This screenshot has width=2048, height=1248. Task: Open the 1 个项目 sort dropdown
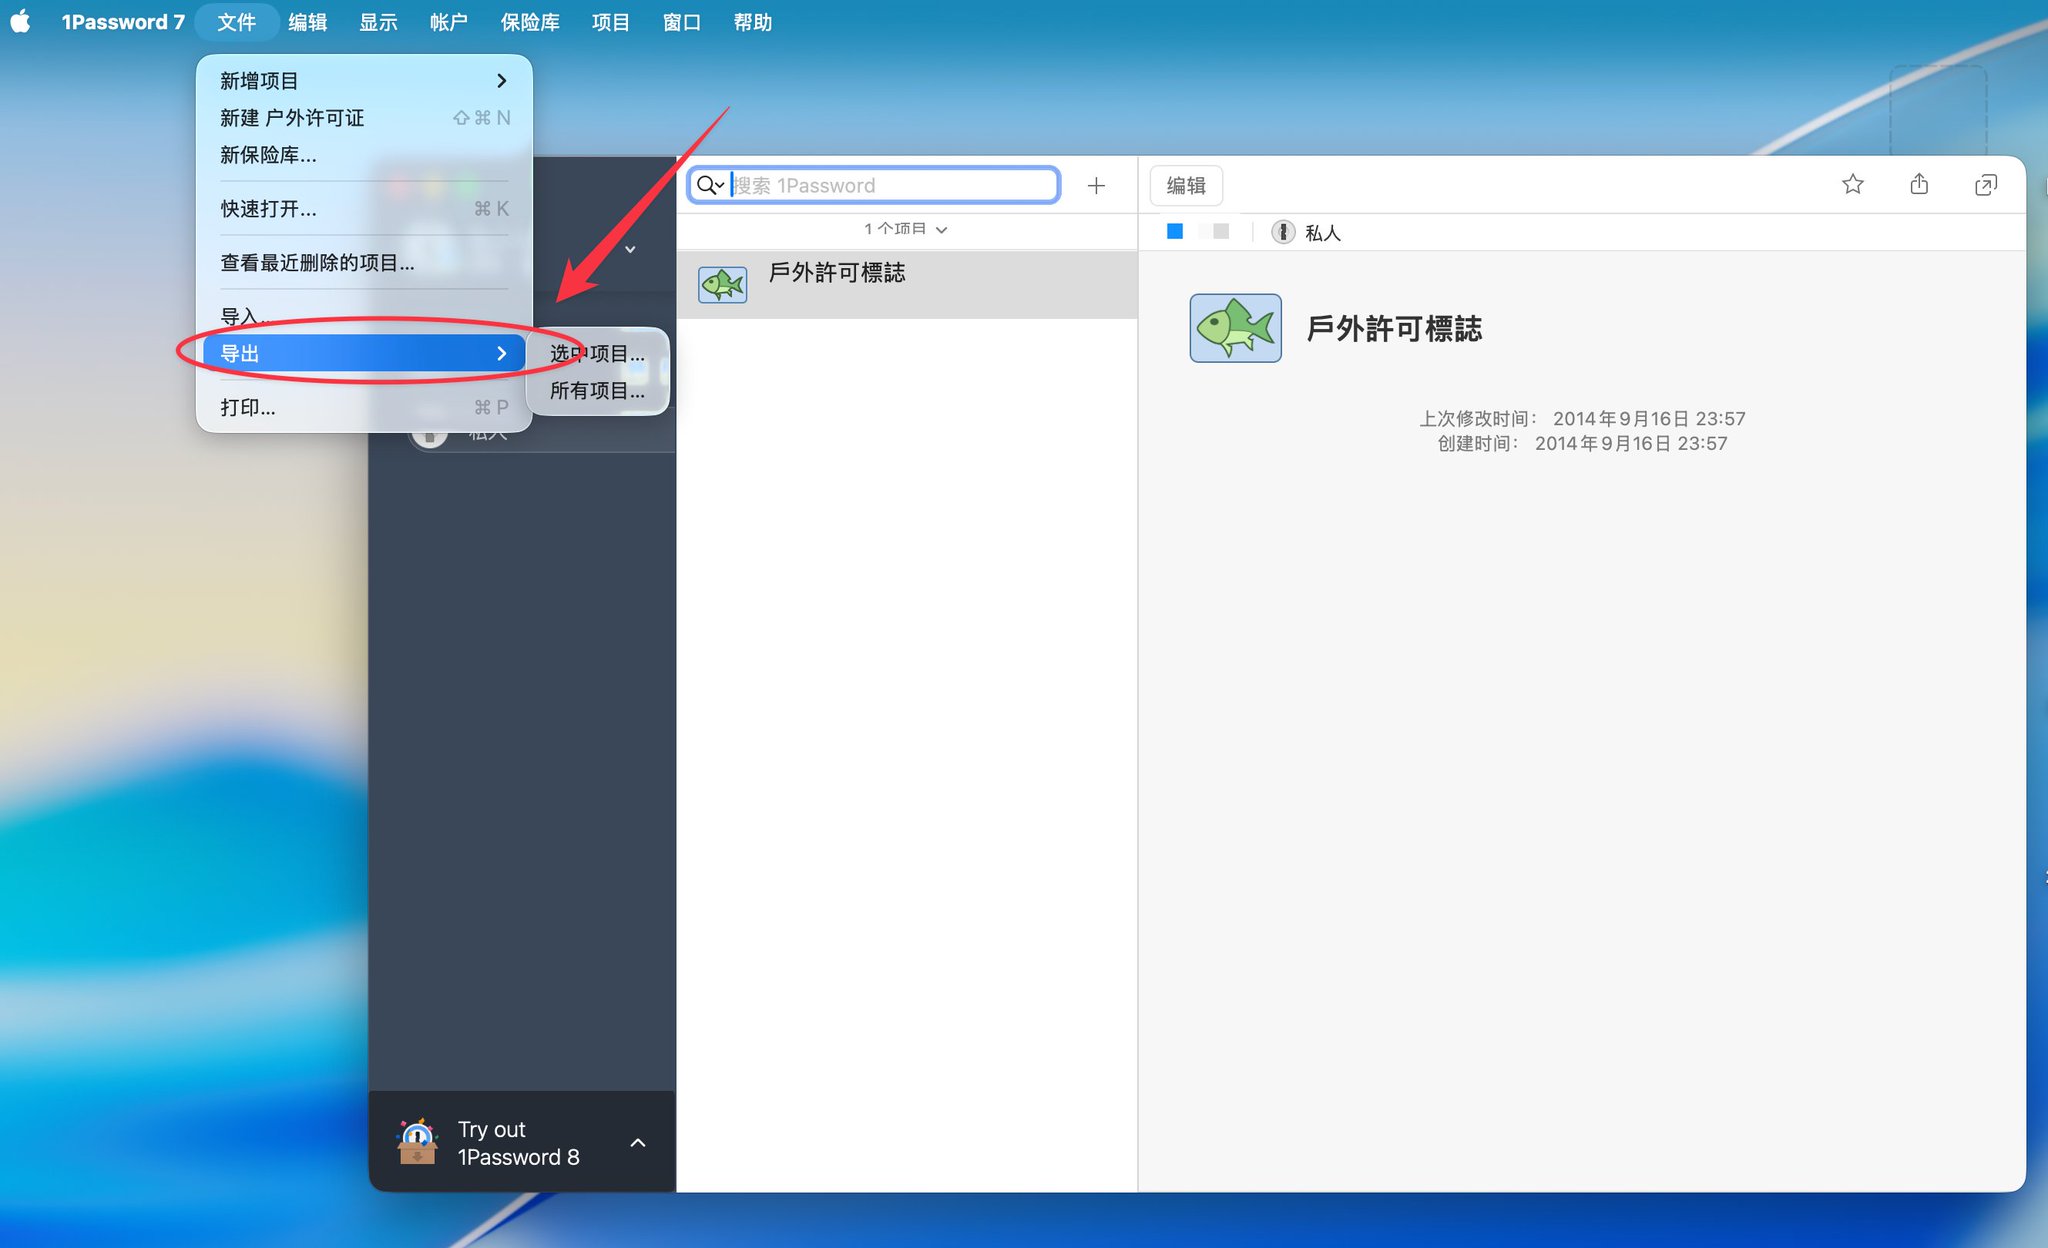click(906, 229)
